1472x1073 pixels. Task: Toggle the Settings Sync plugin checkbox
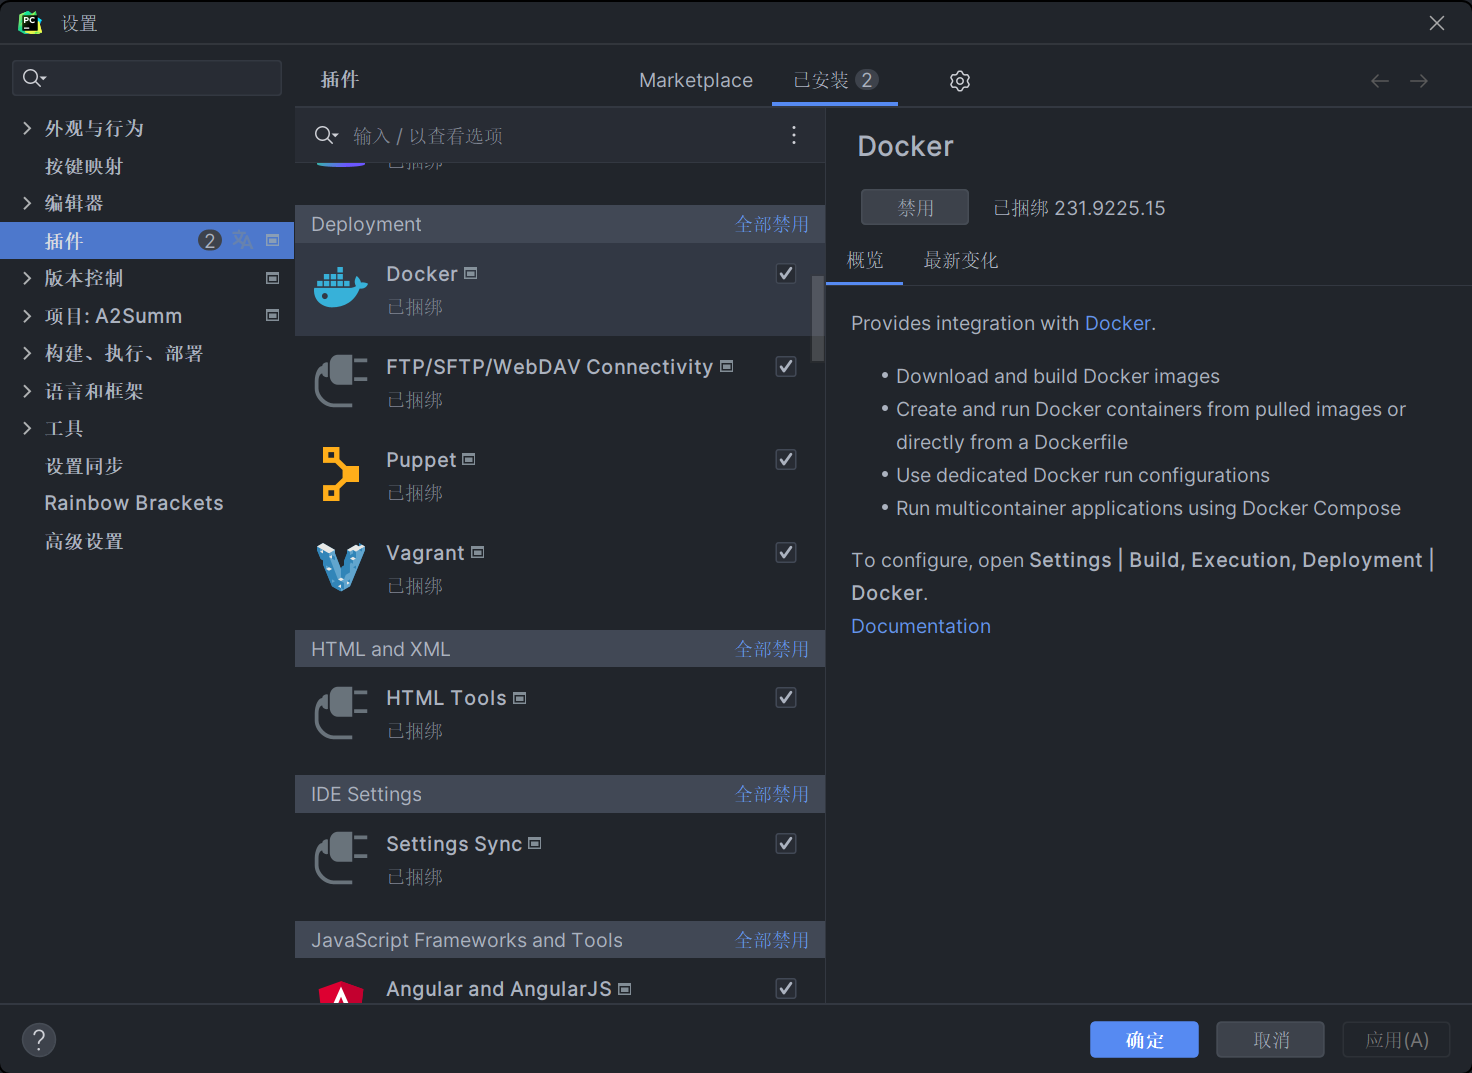[786, 843]
